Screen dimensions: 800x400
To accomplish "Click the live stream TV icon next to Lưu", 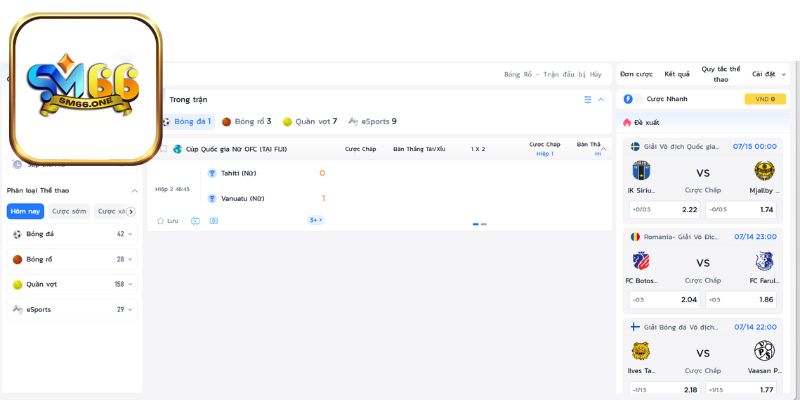I will [x=195, y=221].
